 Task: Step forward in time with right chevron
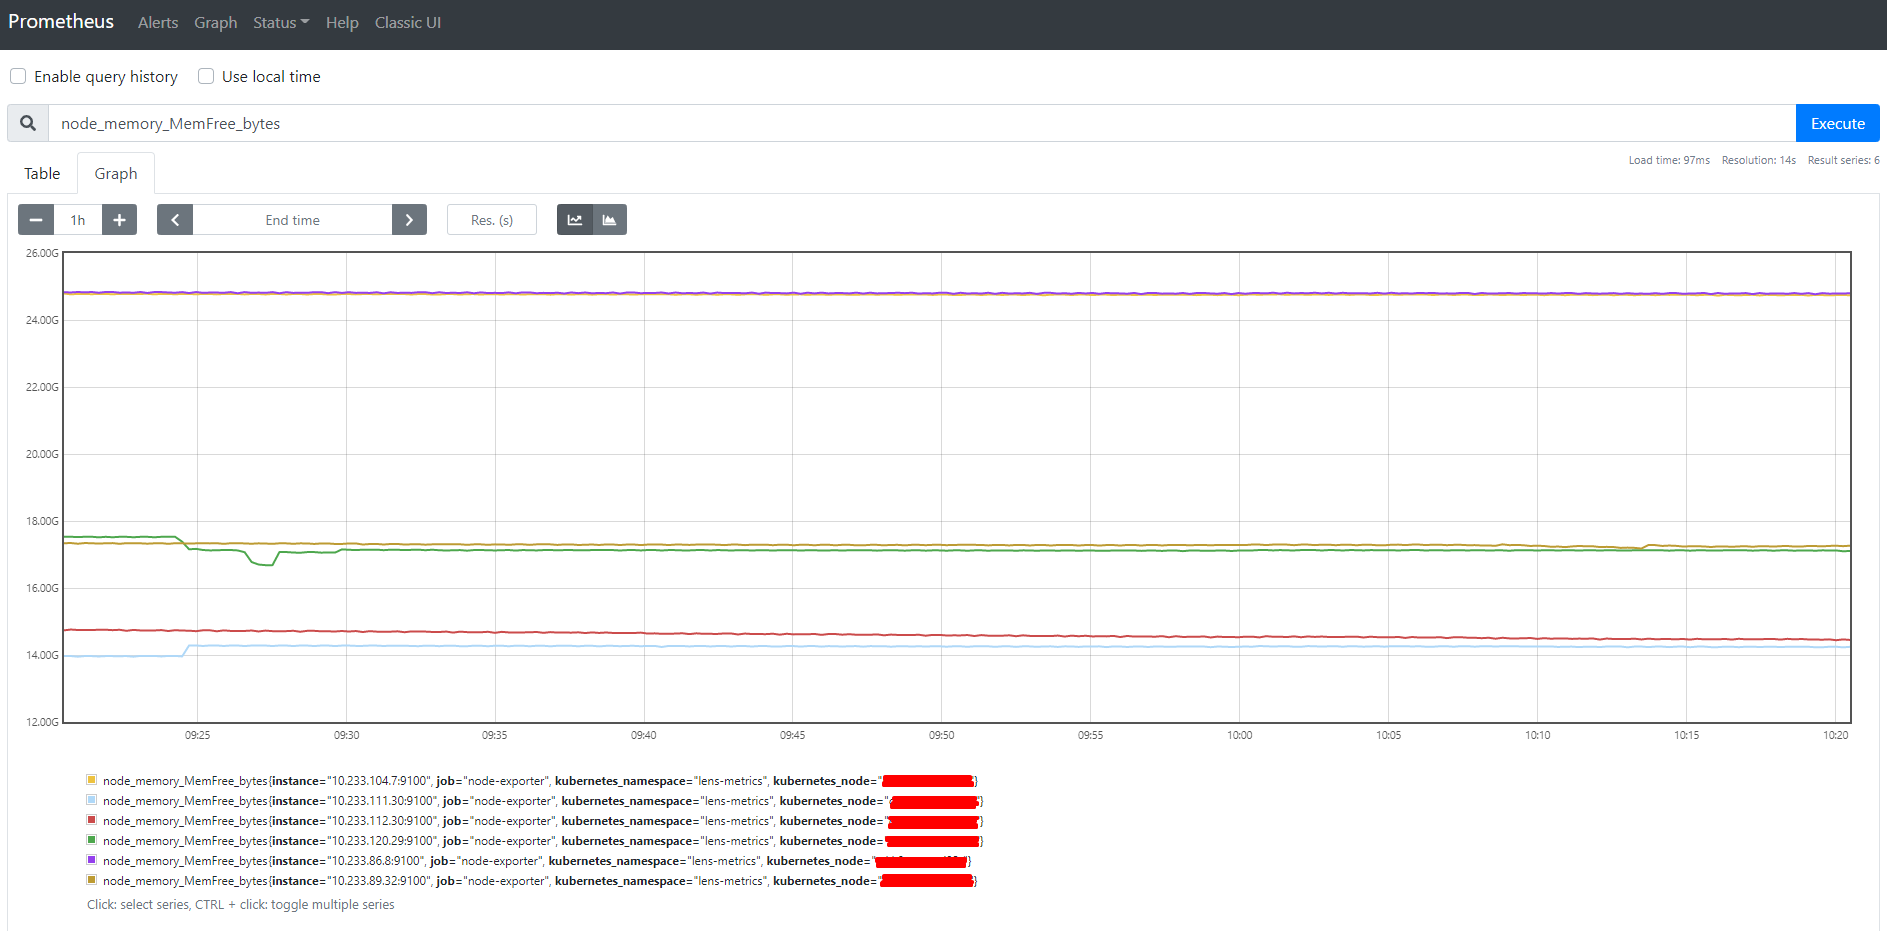[x=409, y=219]
